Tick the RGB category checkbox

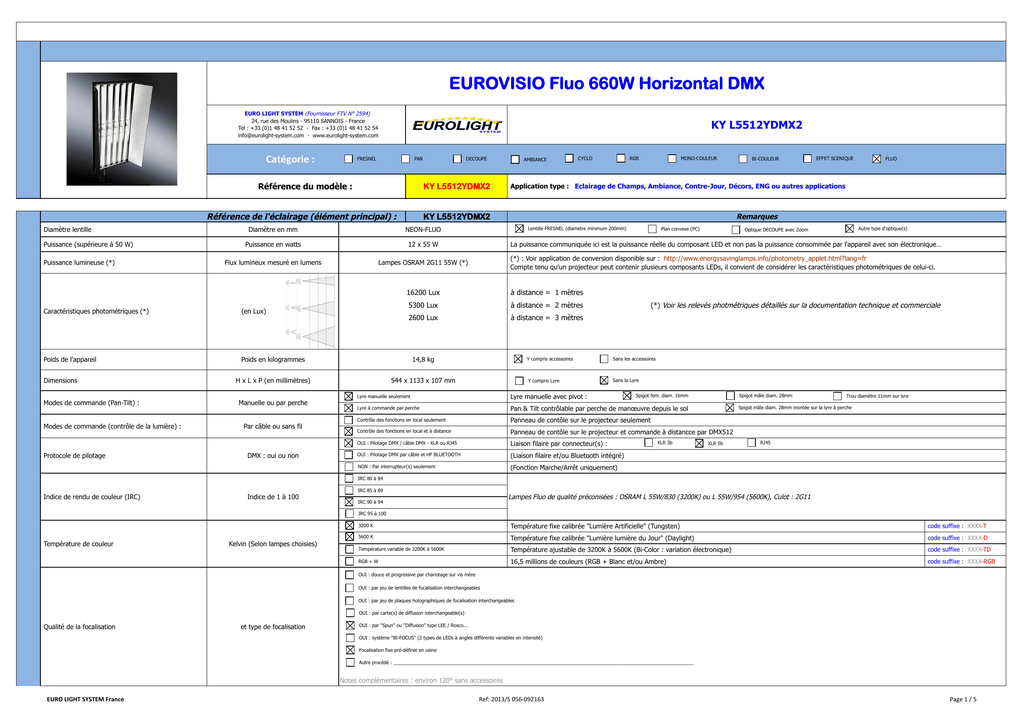coord(621,158)
